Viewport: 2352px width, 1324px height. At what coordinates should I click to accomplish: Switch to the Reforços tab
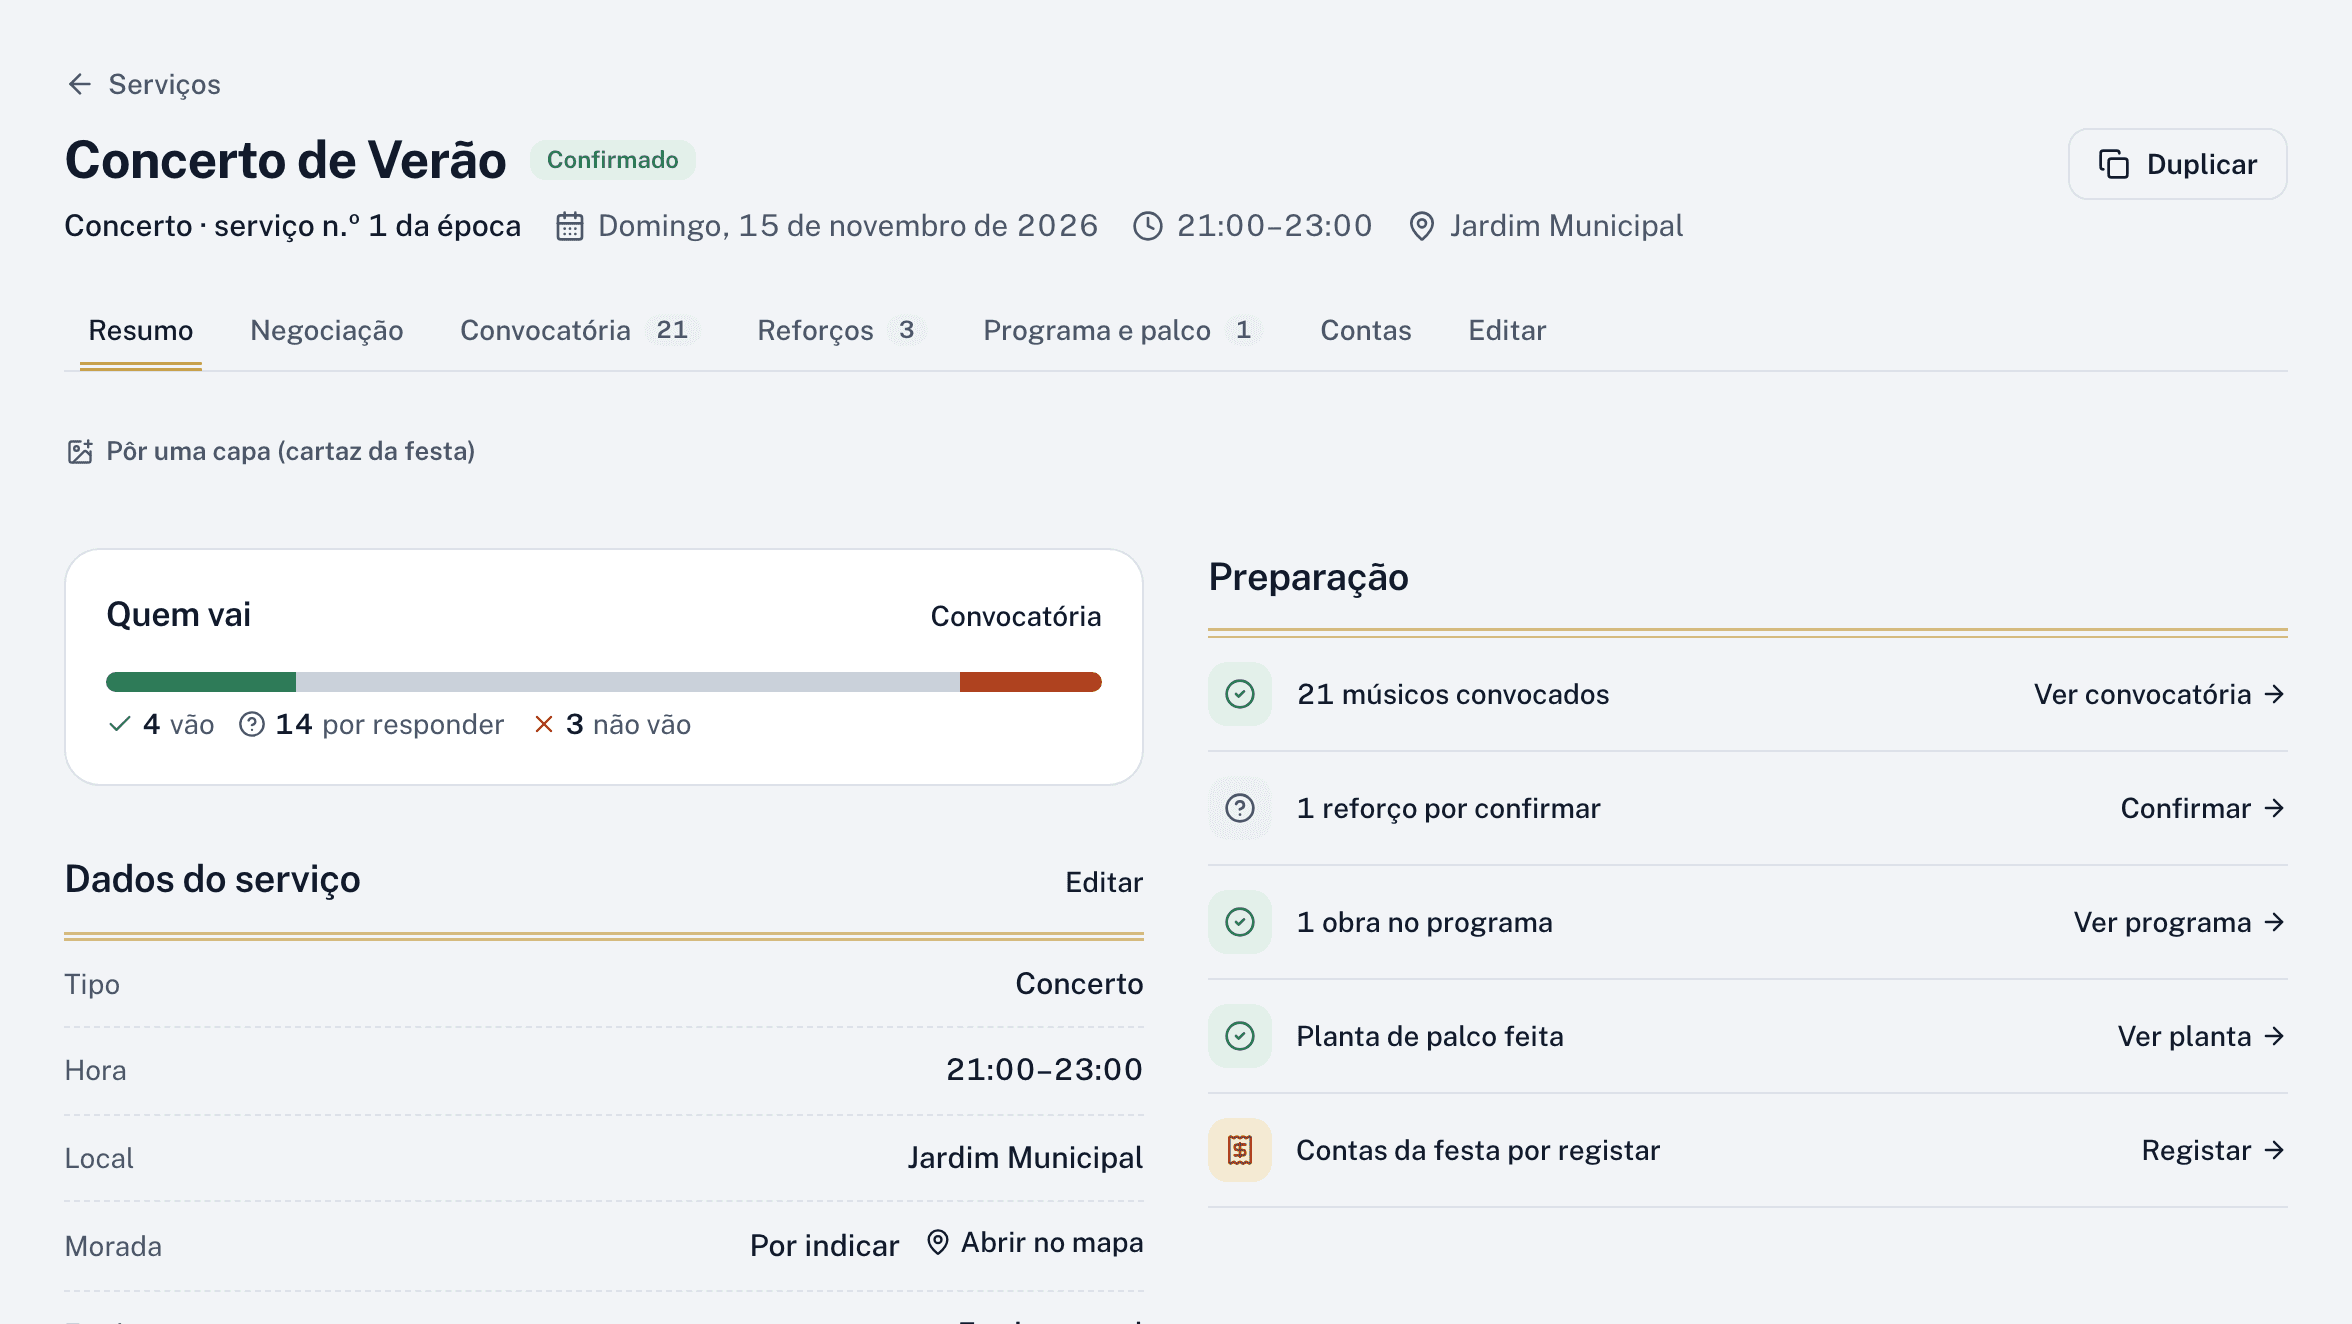(x=841, y=331)
